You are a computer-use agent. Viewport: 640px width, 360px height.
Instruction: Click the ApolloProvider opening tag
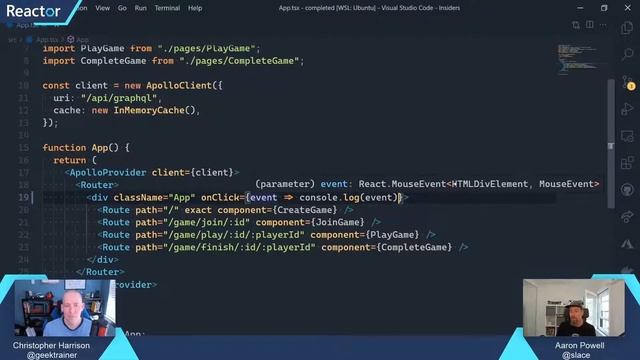pyautogui.click(x=151, y=173)
